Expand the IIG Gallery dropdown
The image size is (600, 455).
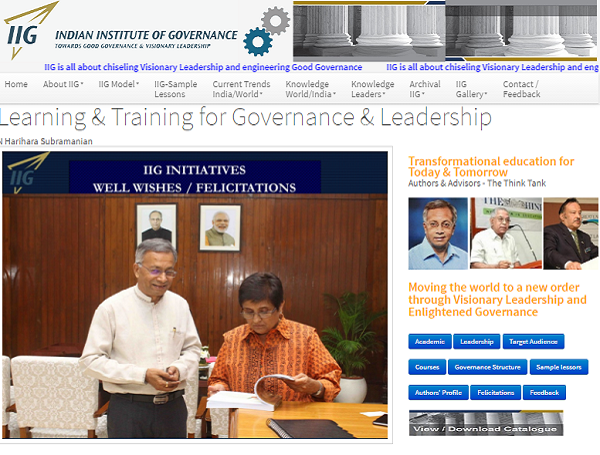pyautogui.click(x=471, y=89)
